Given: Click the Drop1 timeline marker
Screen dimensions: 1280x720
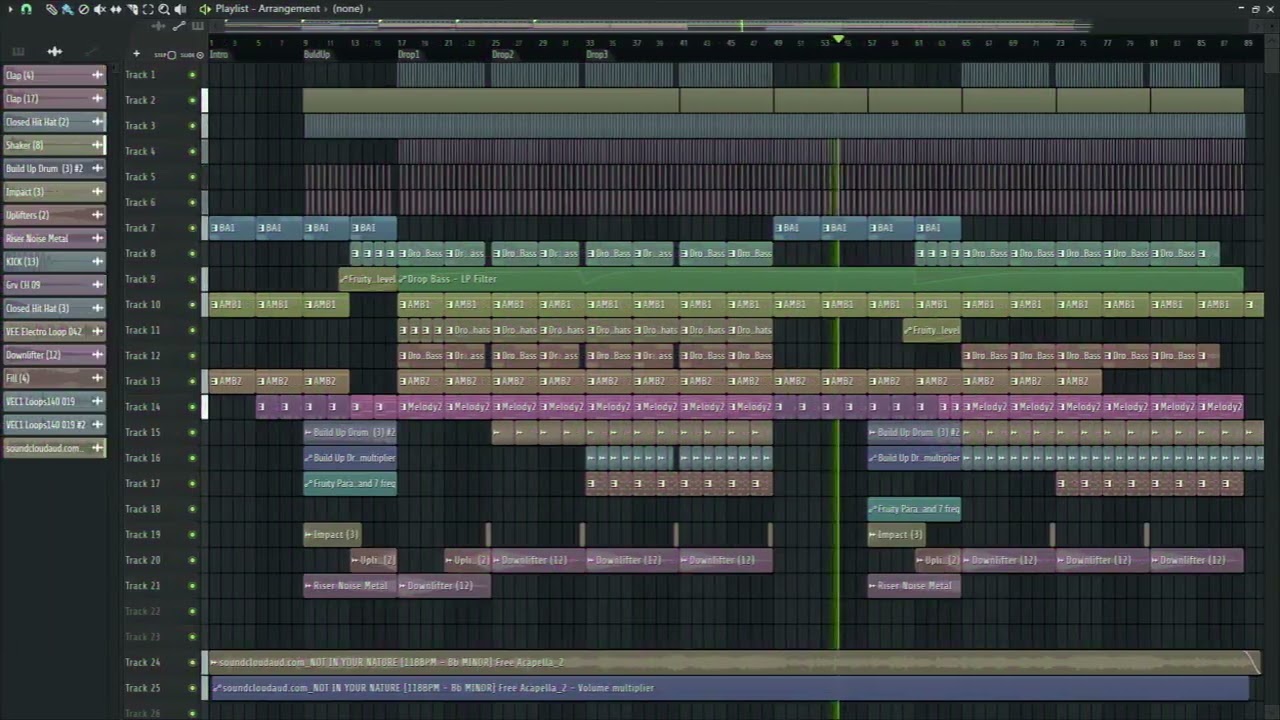Looking at the screenshot, I should click(409, 55).
